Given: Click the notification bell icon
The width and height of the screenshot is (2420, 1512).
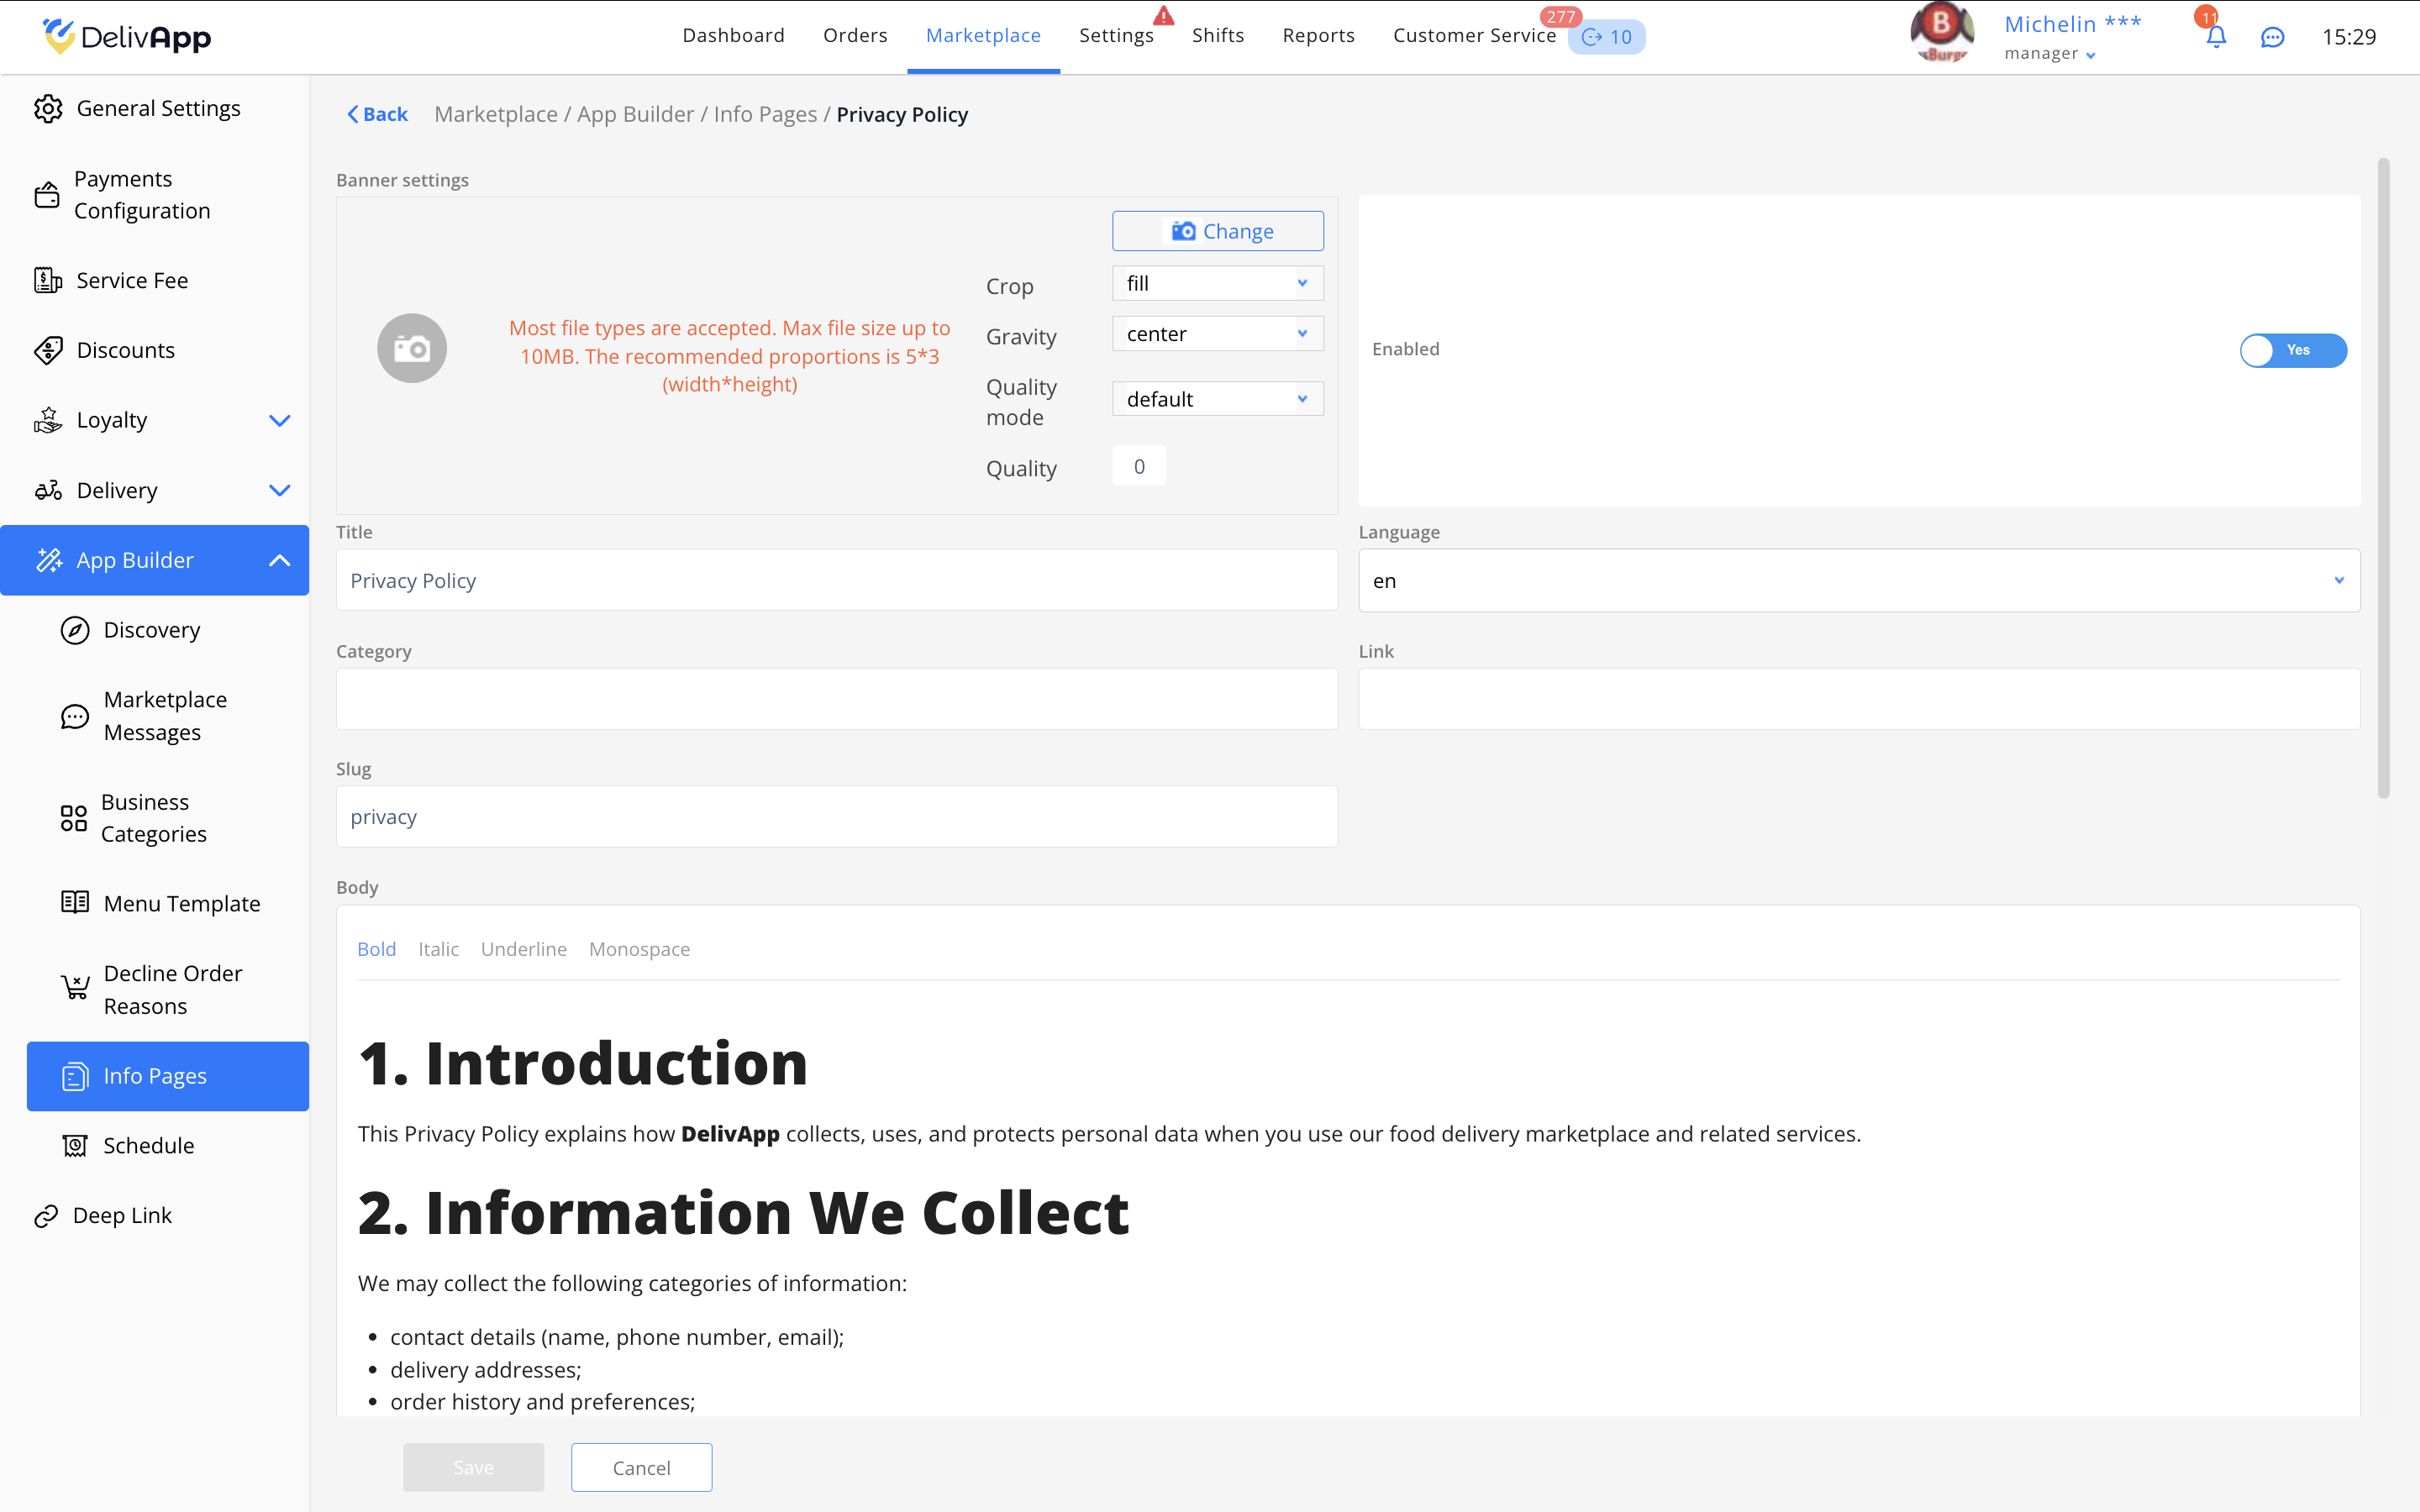Looking at the screenshot, I should click(x=2215, y=37).
